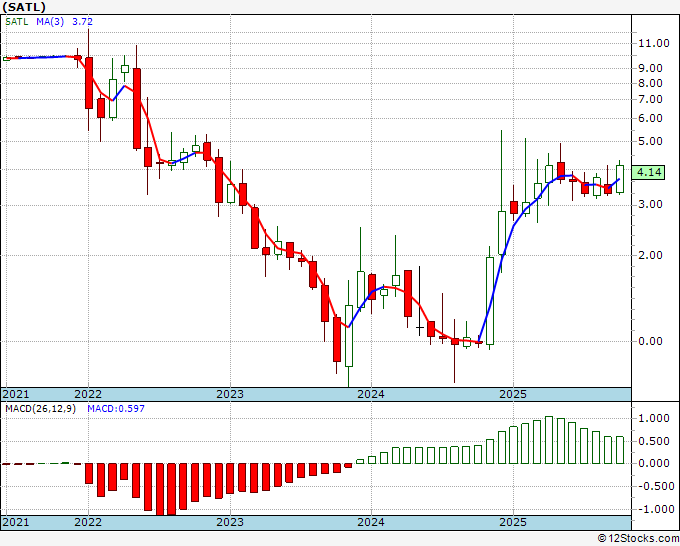Viewport: 680px width, 546px height.
Task: Click the 7.00 price axis label
Action: (x=650, y=99)
